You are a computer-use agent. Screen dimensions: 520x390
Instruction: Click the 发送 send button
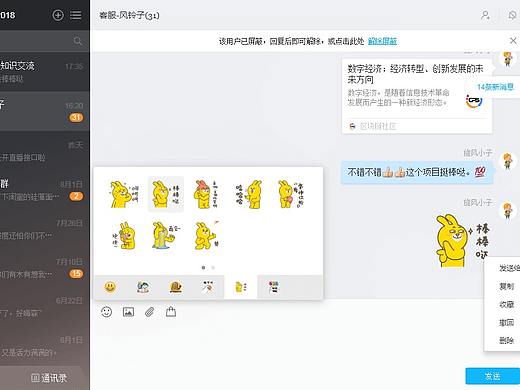[493, 376]
